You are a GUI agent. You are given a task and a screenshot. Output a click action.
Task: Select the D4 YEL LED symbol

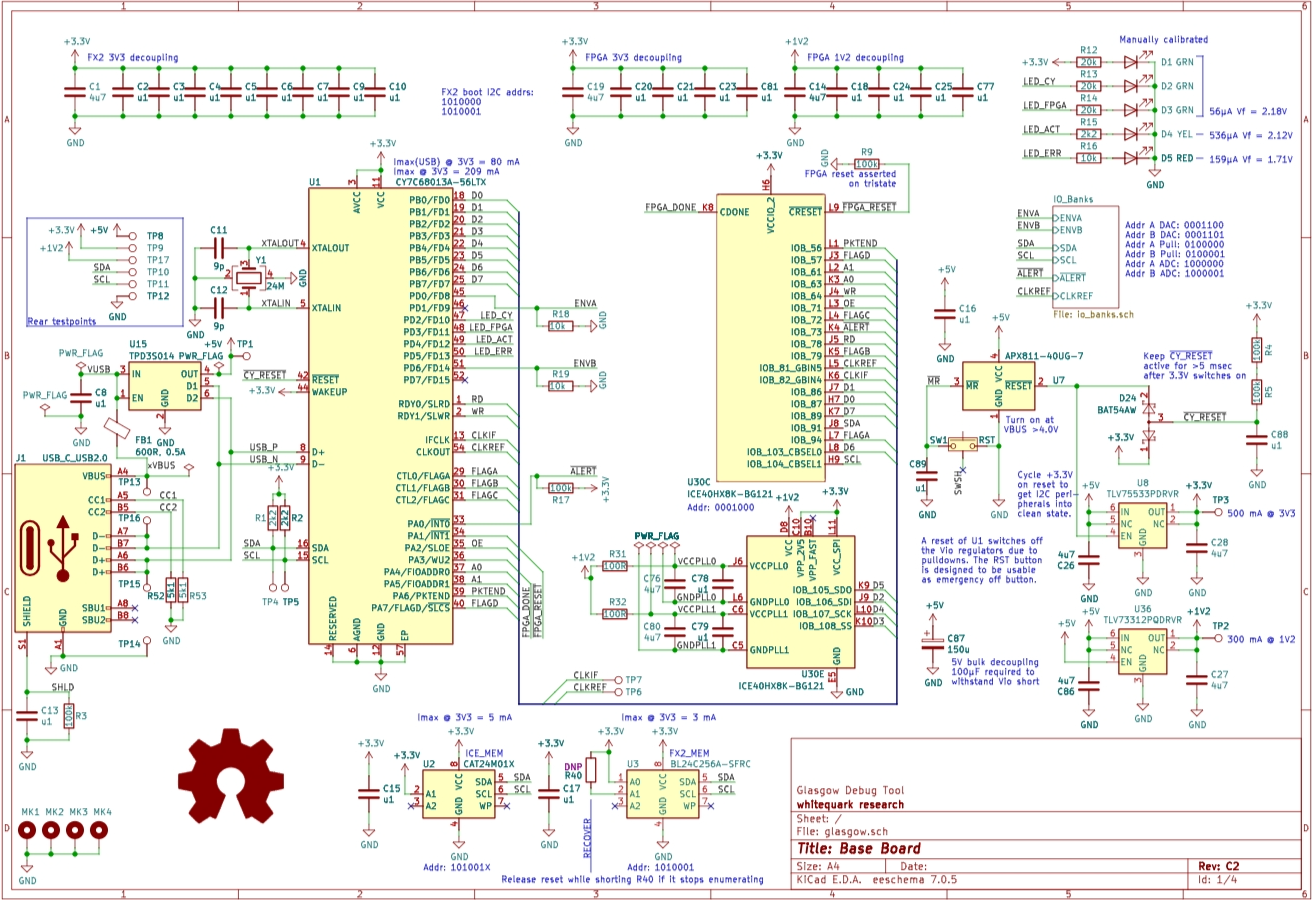[1132, 133]
